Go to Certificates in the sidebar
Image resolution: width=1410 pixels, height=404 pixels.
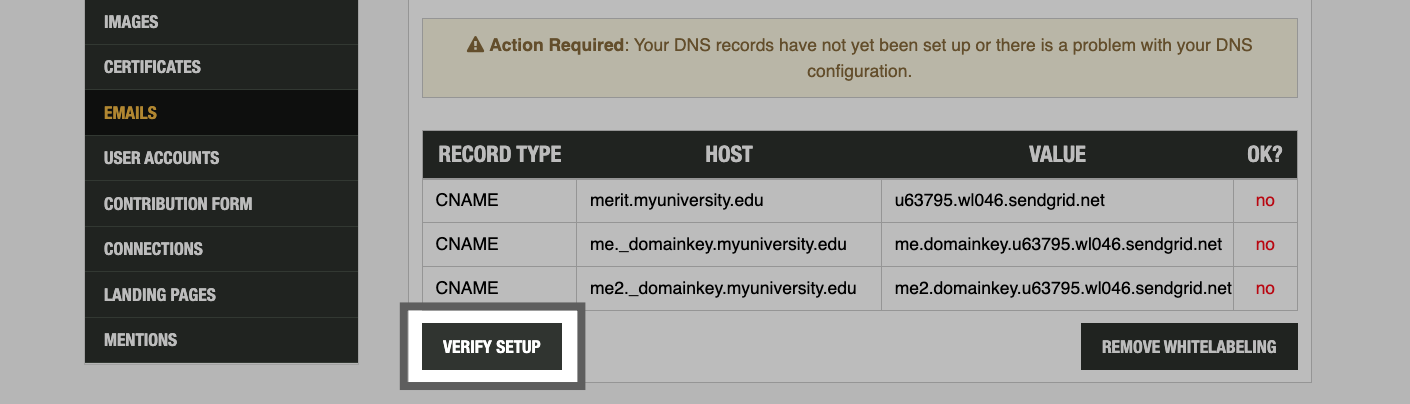(x=152, y=67)
